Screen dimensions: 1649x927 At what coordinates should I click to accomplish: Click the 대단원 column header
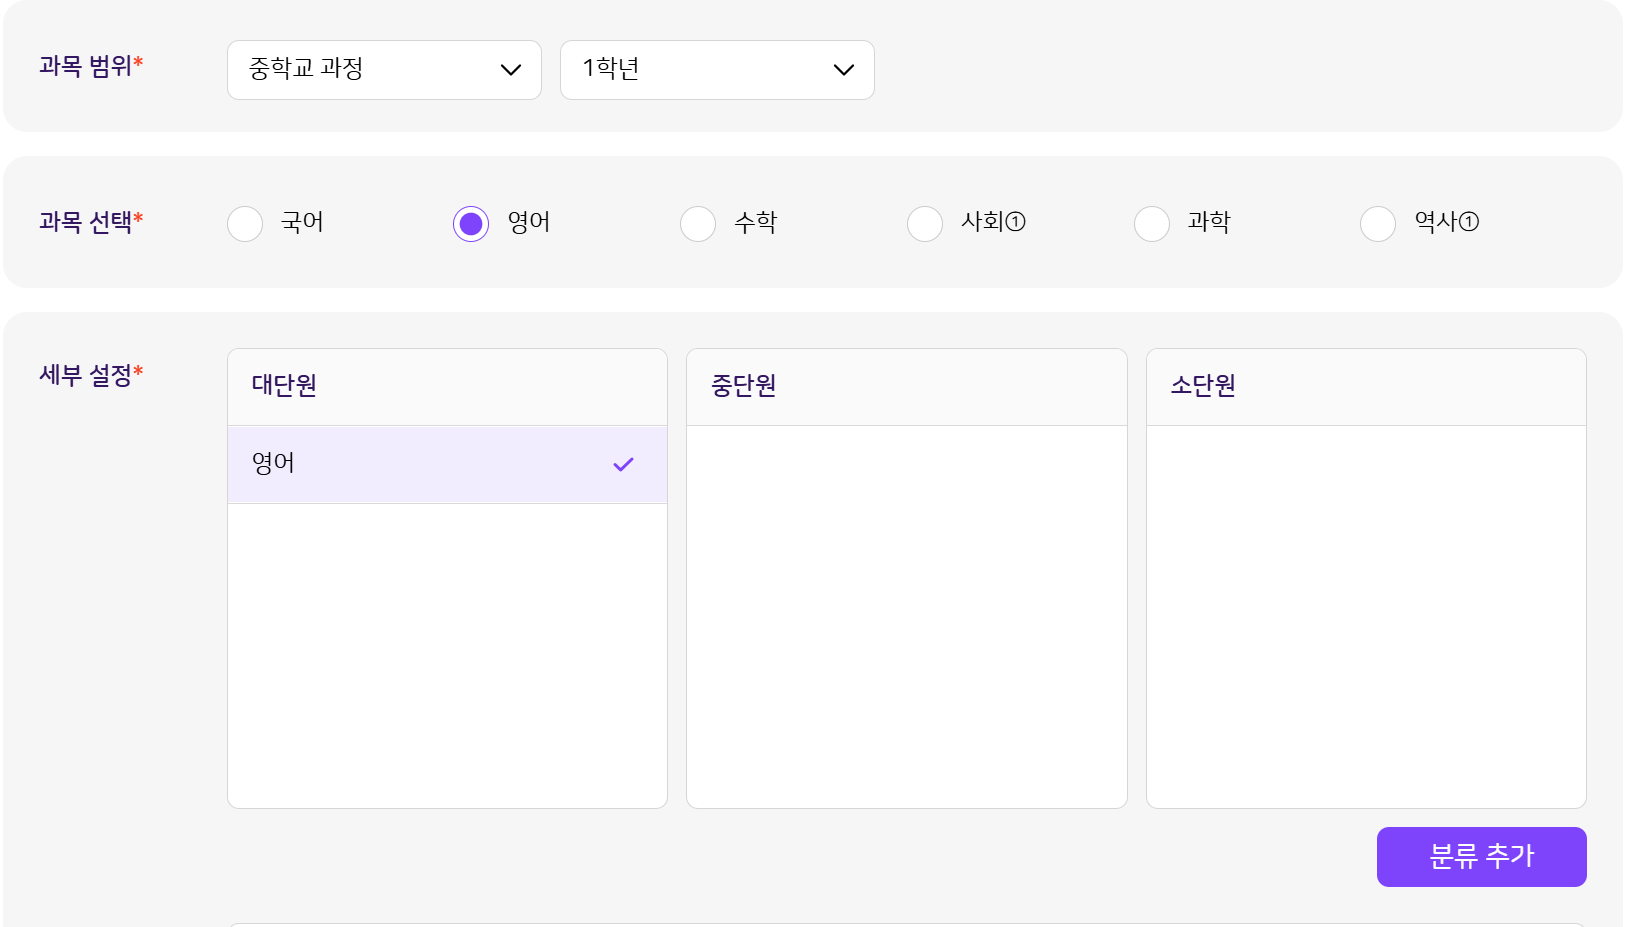pyautogui.click(x=284, y=386)
